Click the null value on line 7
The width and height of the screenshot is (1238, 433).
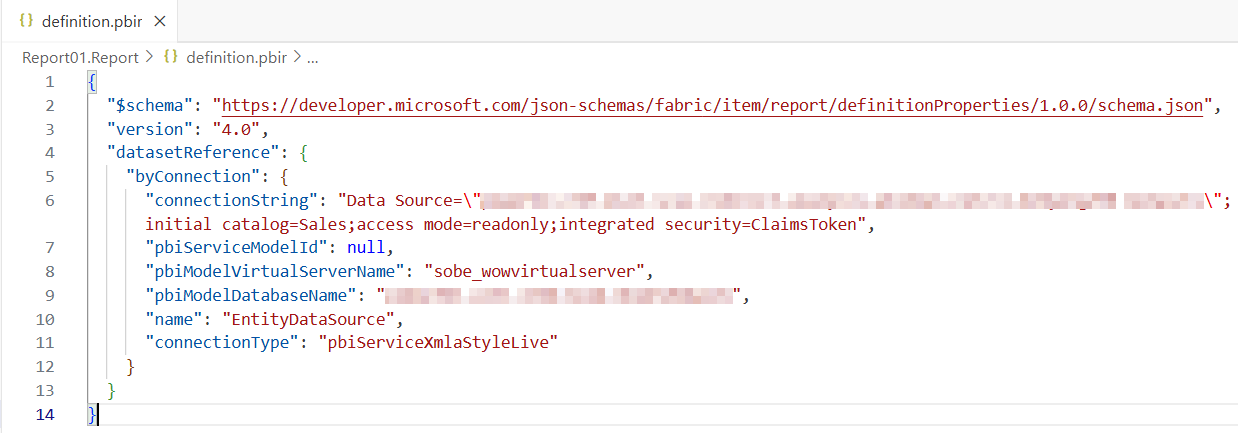(367, 247)
